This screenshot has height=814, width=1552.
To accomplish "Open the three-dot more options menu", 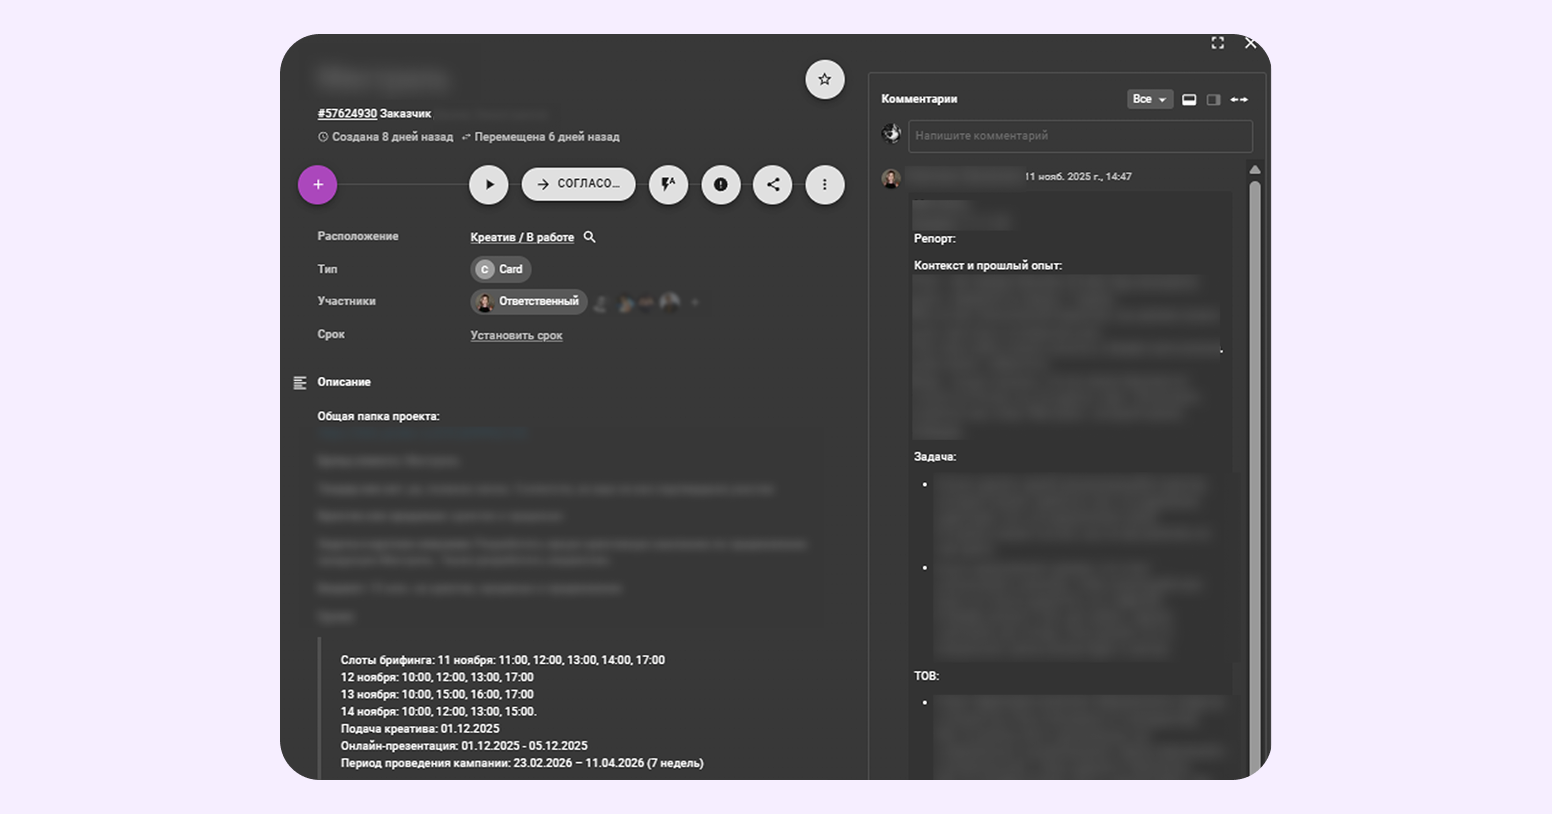I will pos(824,185).
